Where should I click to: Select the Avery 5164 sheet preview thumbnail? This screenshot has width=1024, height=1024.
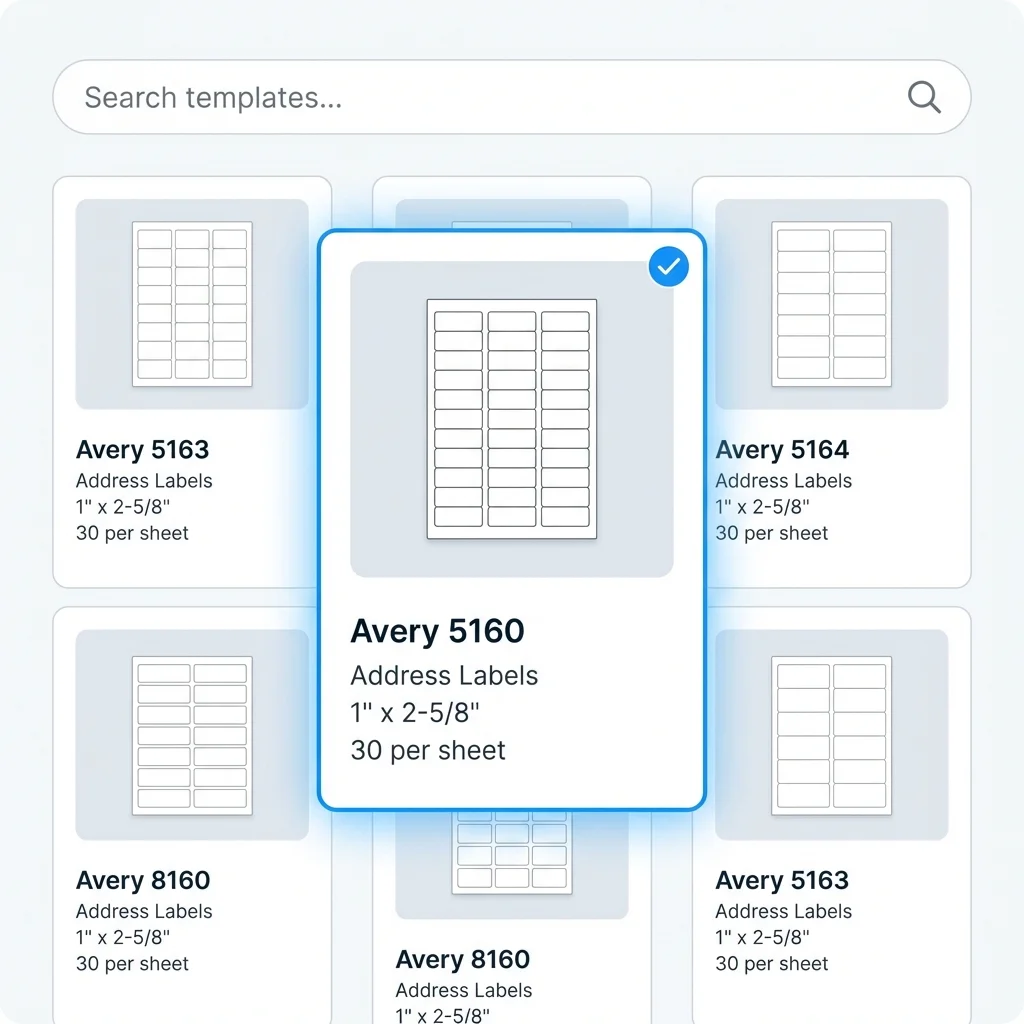[831, 304]
